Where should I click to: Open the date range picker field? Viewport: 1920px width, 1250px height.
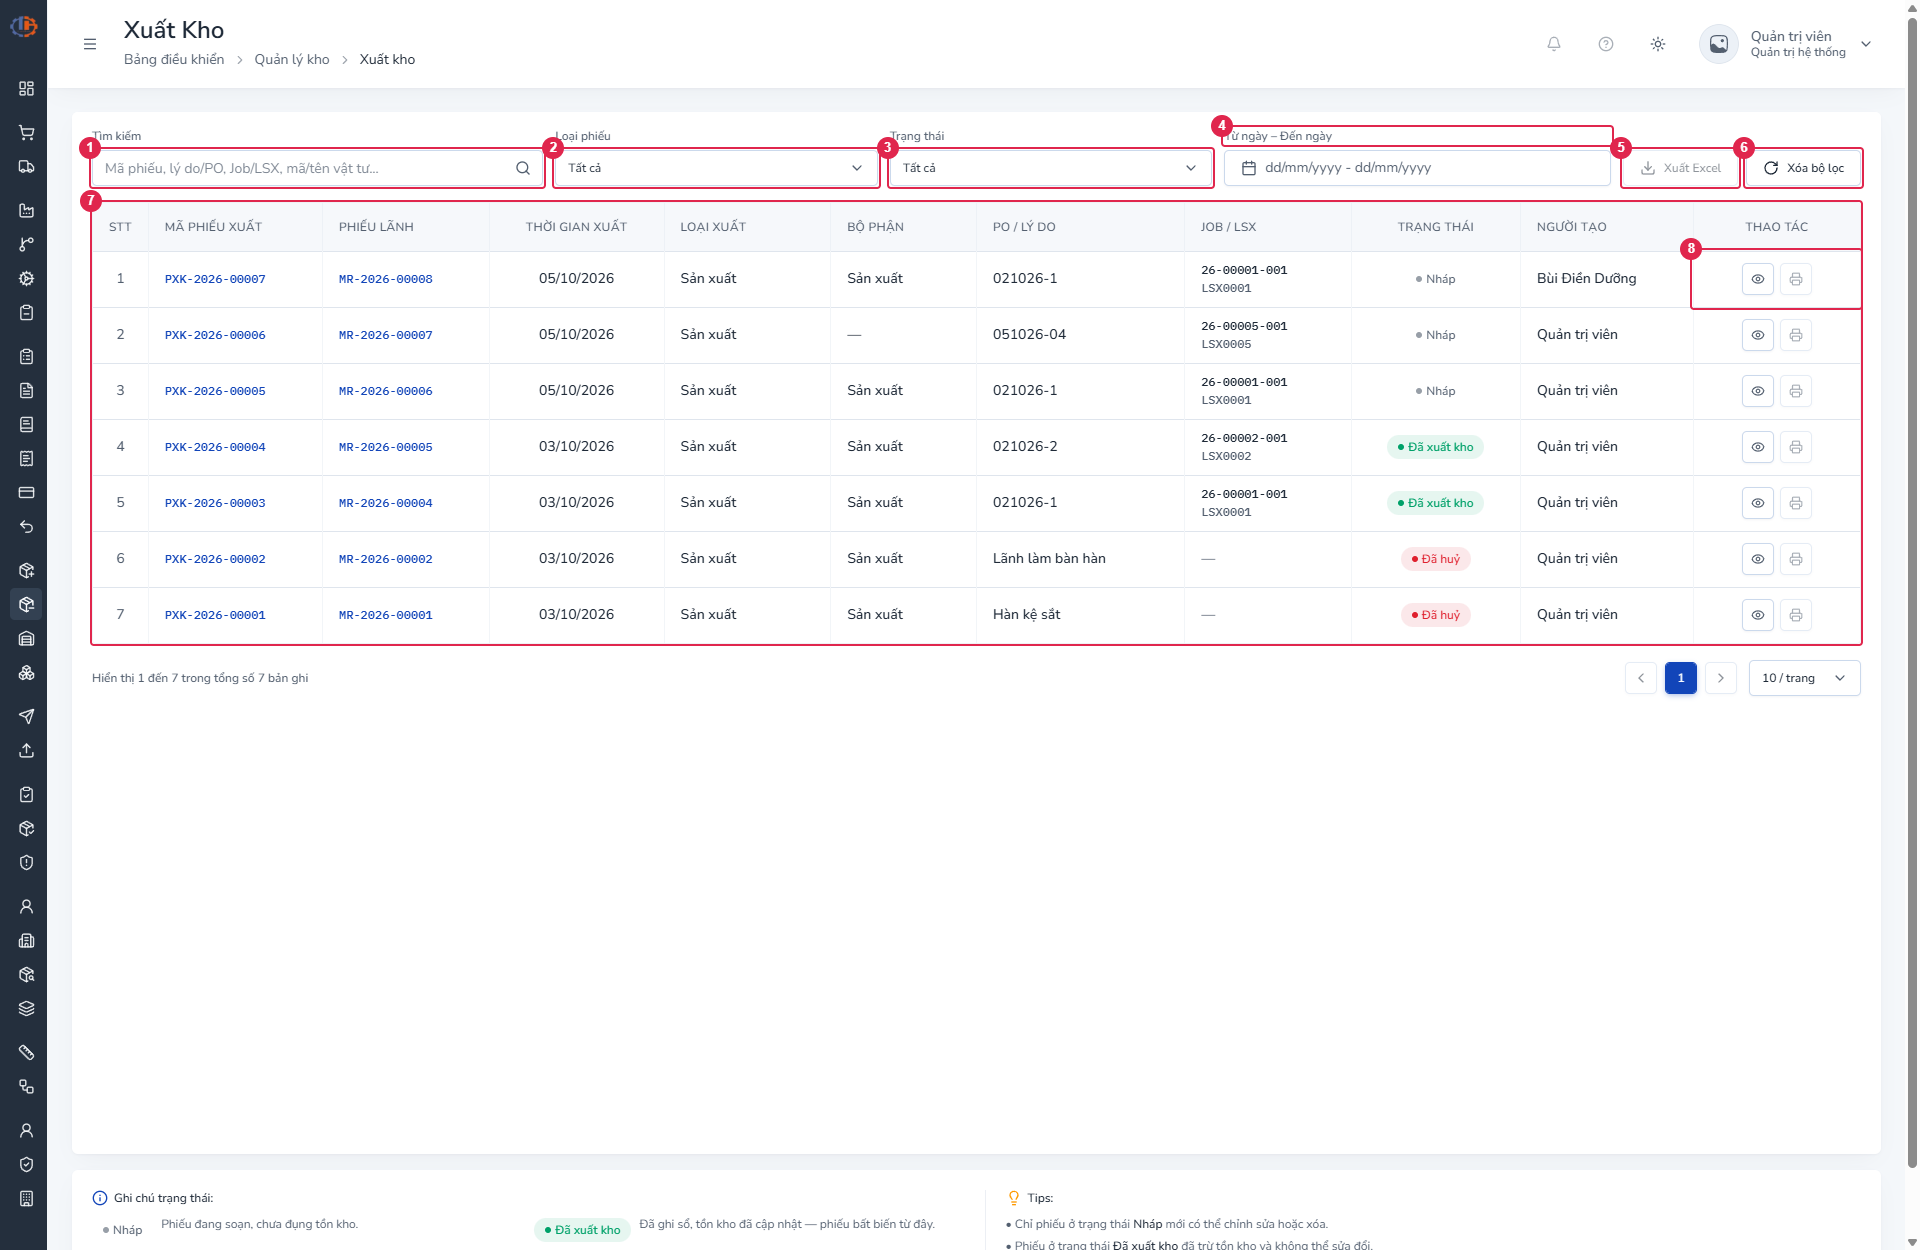click(1417, 168)
